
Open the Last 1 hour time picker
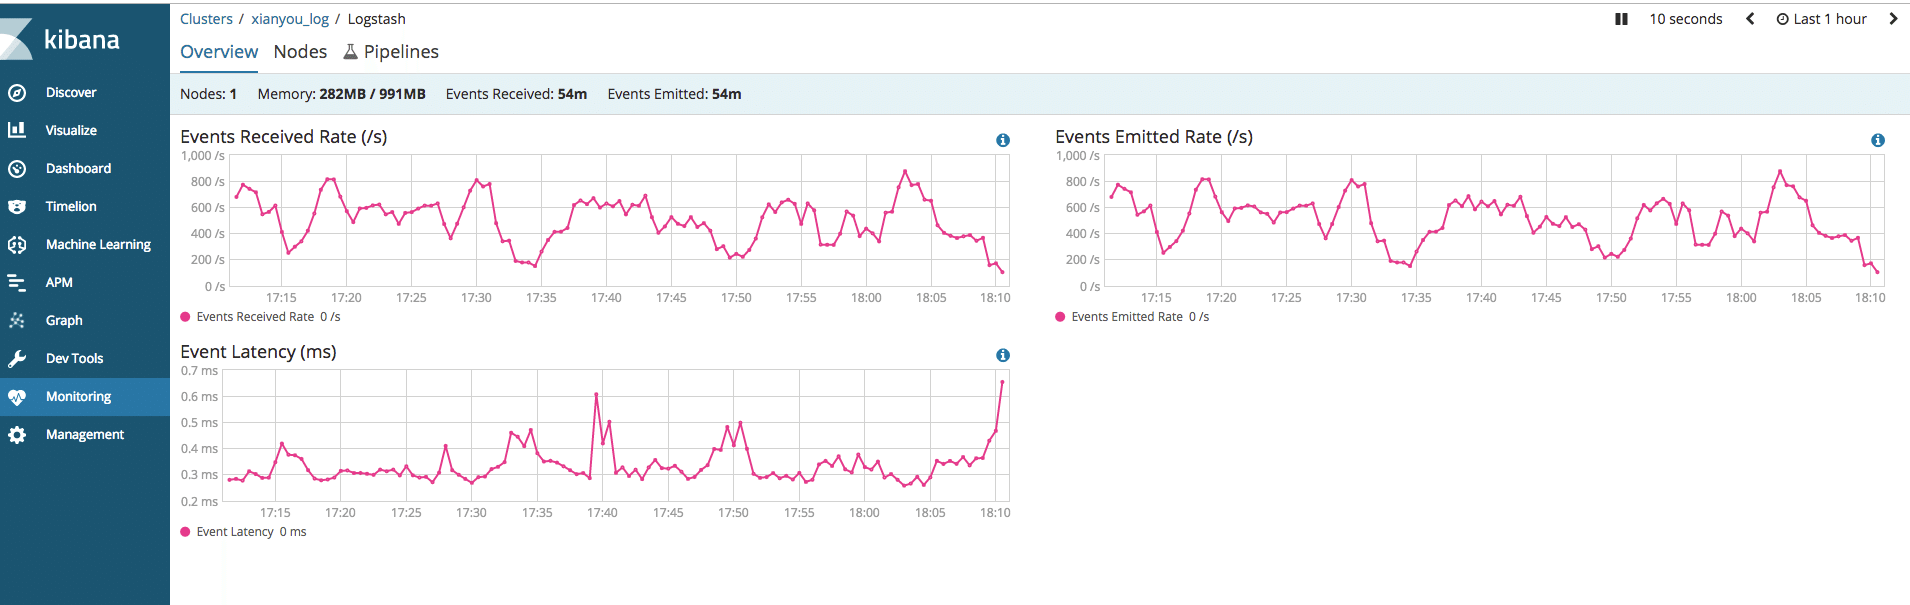[1821, 19]
